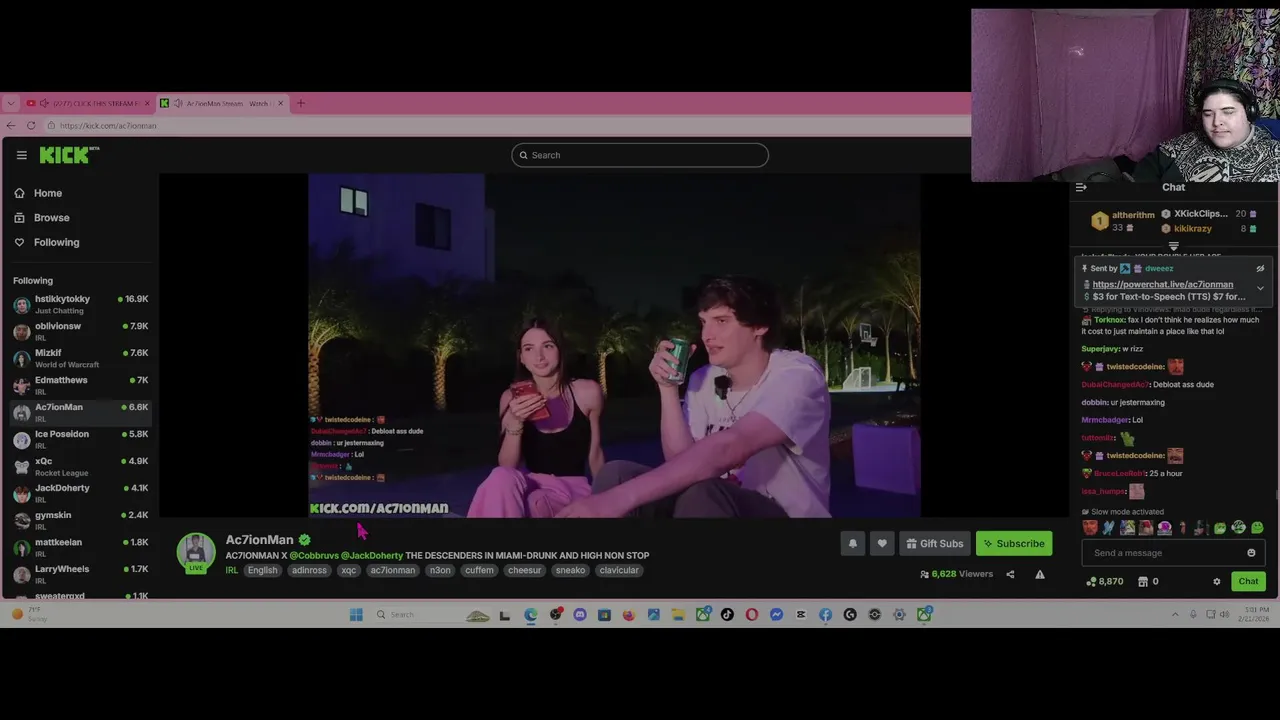Unpin the pinned chat message
Screen dimensions: 1280x720
pos(1260,268)
